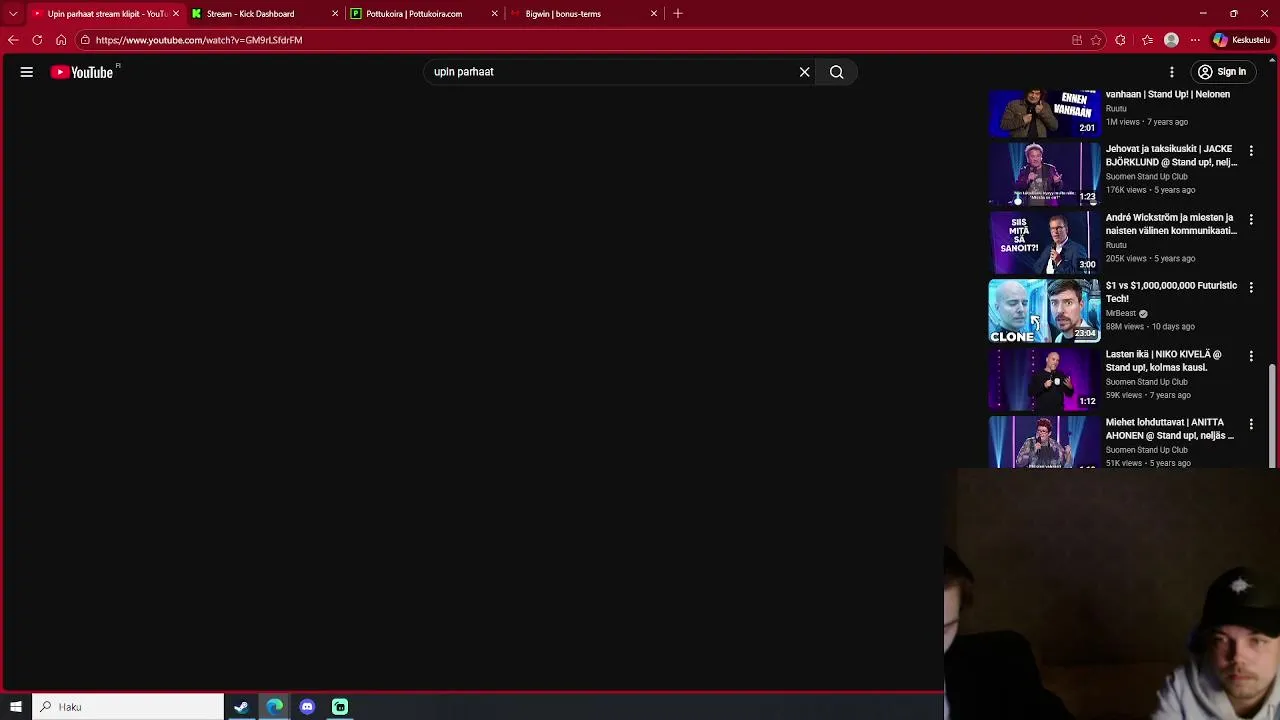Open more options for MrBeast video
Screen dimensions: 1280x720
[x=1251, y=287]
